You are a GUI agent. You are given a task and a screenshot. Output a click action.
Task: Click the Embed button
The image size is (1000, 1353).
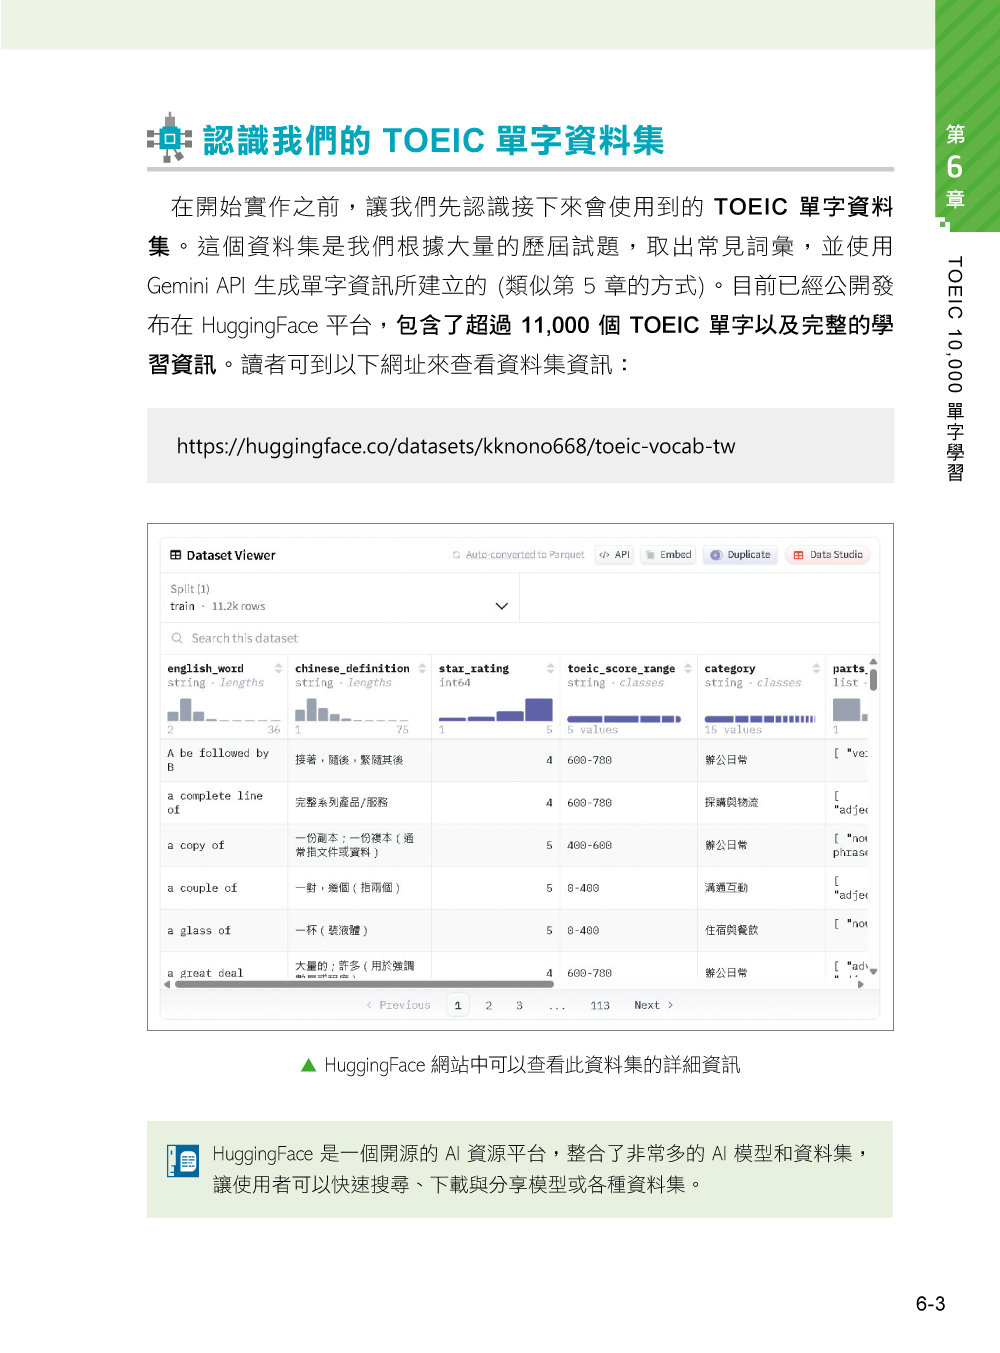(668, 554)
